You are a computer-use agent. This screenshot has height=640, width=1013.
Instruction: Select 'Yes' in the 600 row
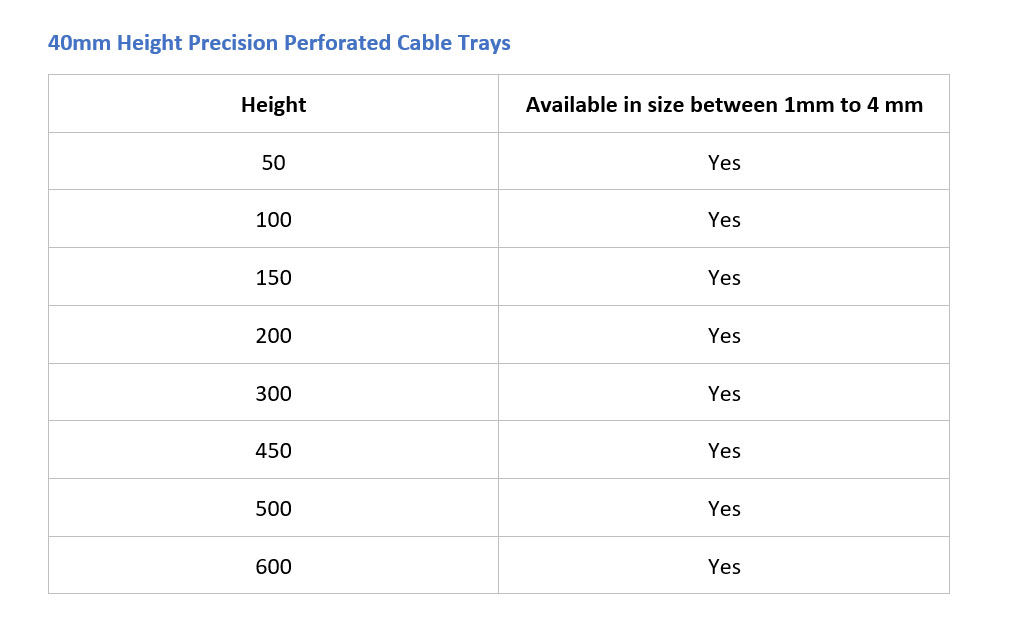[x=724, y=567]
